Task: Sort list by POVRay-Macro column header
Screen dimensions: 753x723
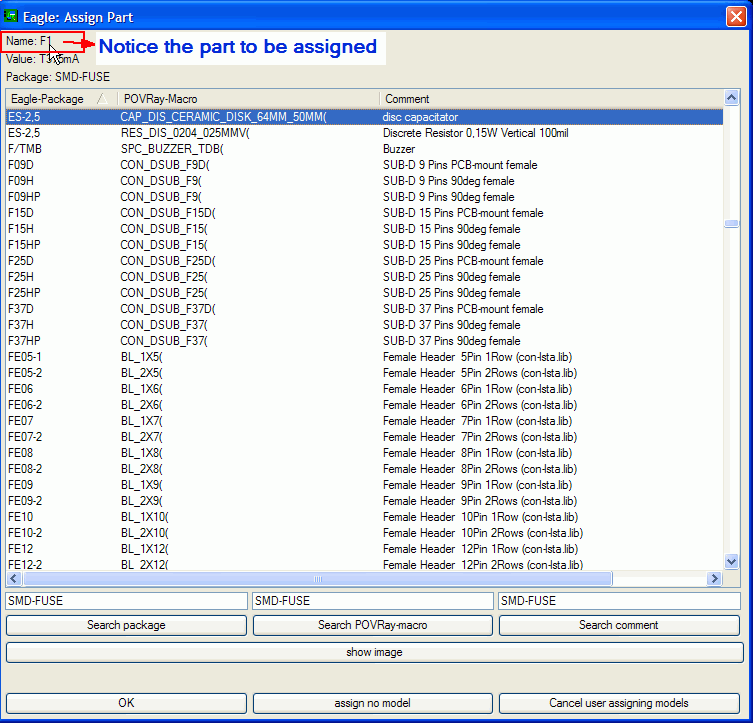Action: (248, 99)
